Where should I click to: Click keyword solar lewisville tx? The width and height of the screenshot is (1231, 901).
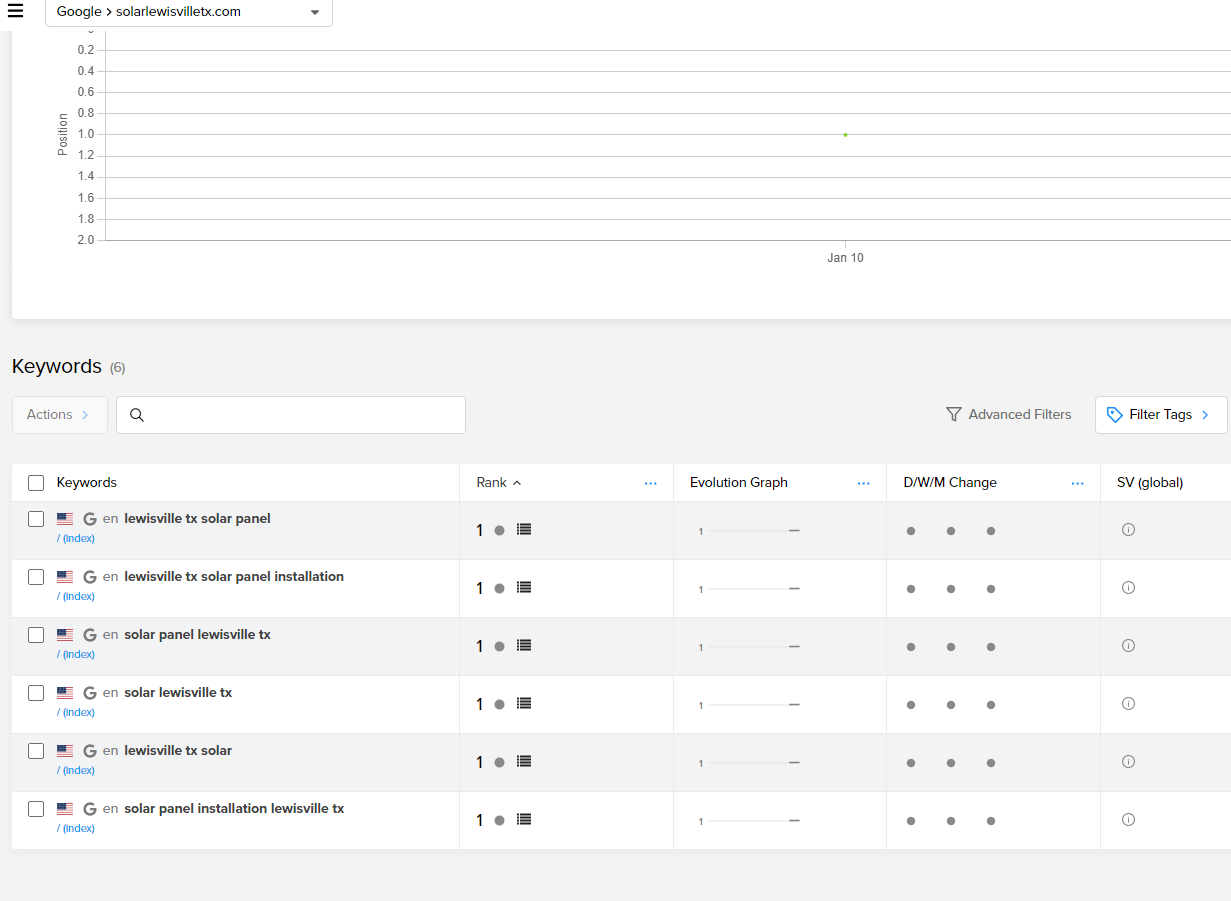coord(178,693)
